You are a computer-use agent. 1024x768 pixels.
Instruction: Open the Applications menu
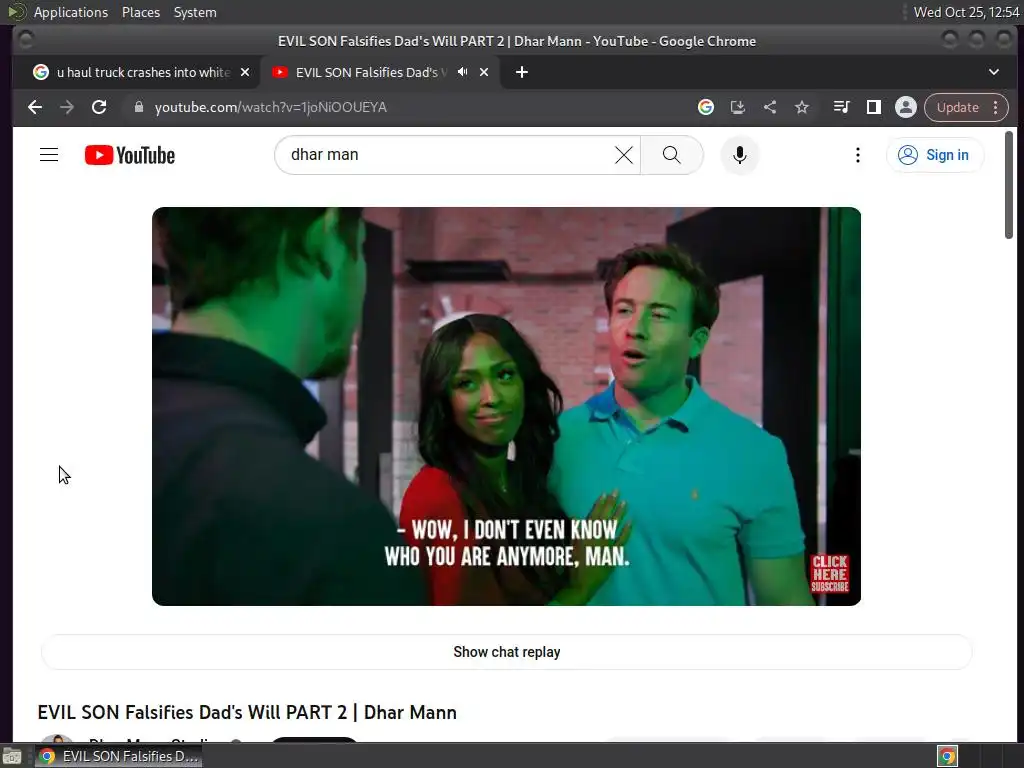(x=71, y=12)
